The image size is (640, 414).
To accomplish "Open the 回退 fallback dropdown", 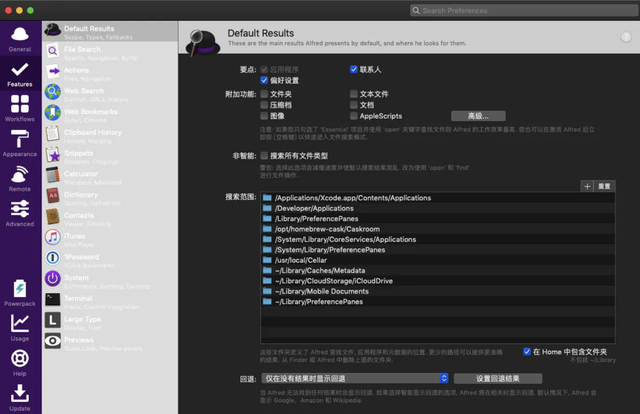I will (354, 378).
